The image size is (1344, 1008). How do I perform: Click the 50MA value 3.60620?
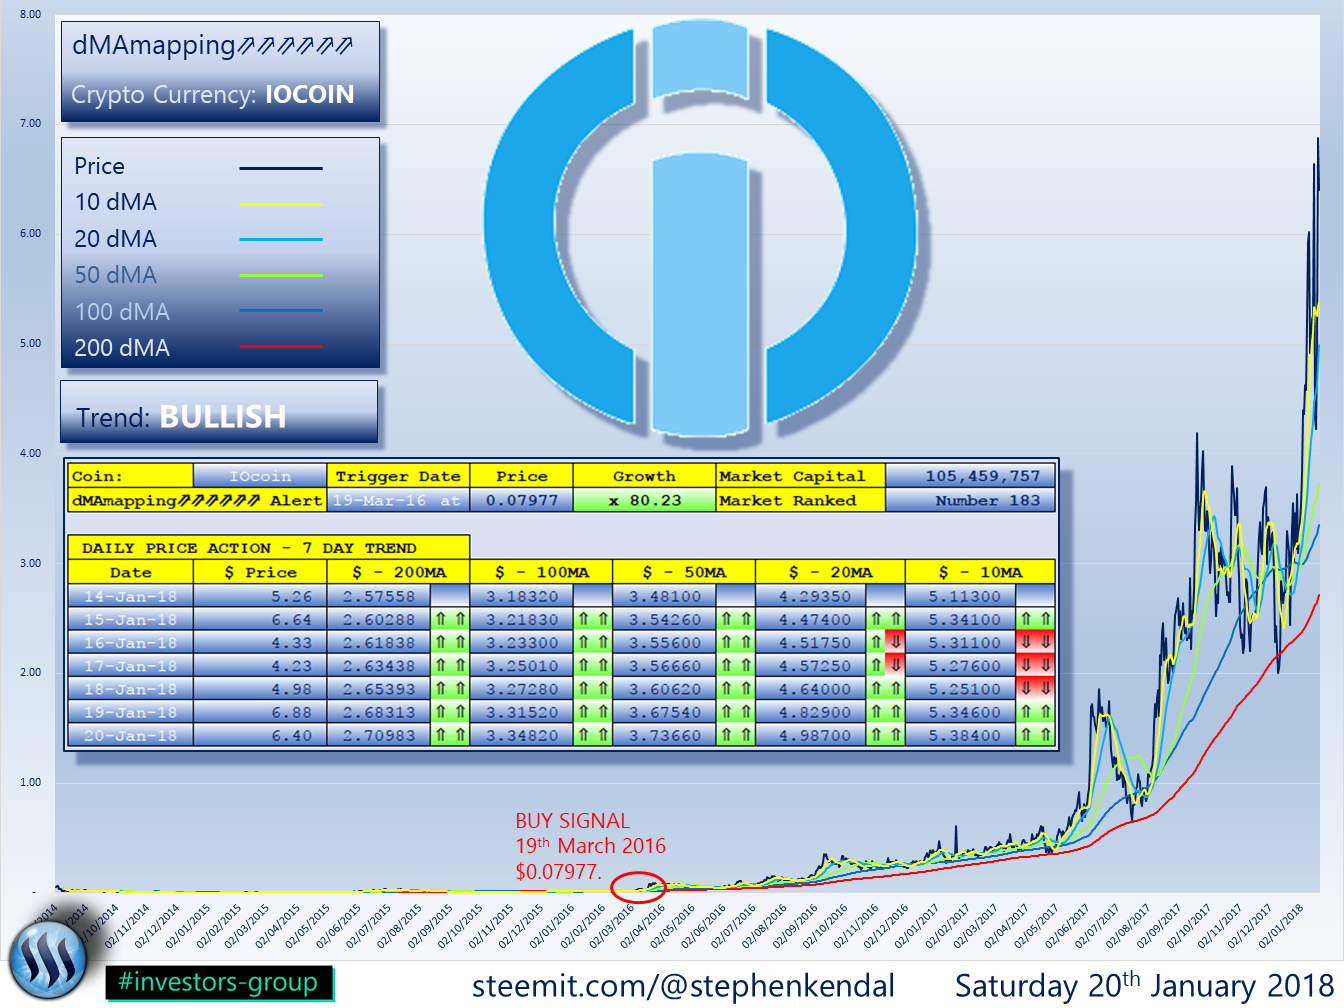[x=664, y=689]
